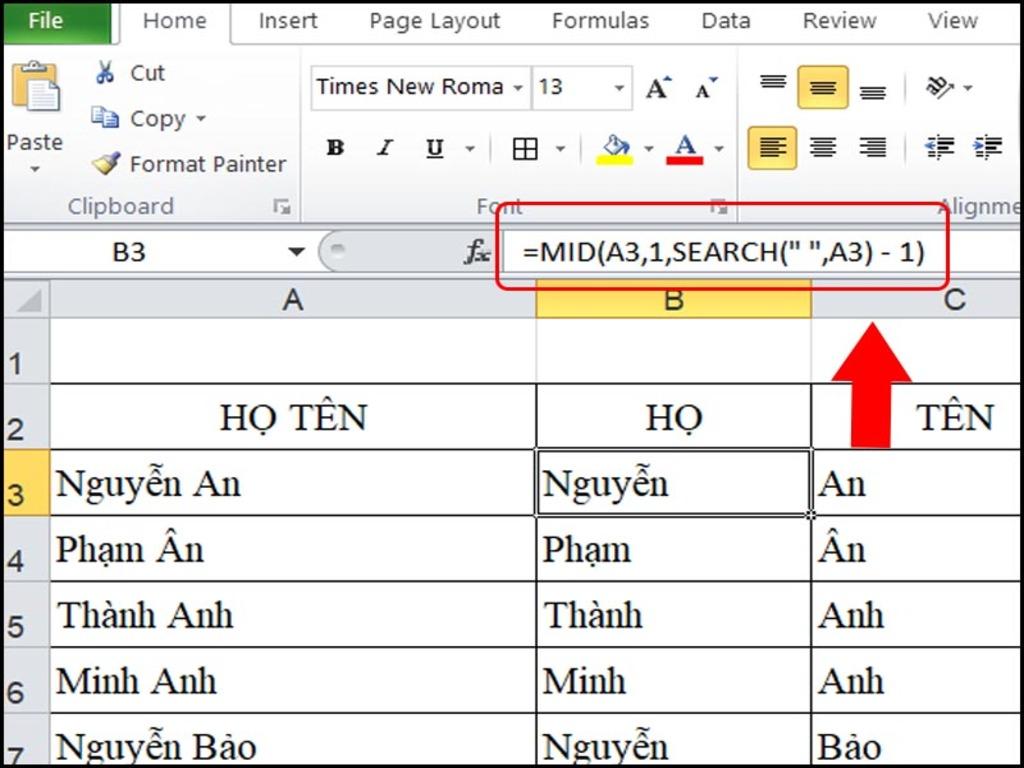Toggle Middle Align for selected cell
This screenshot has height=768, width=1024.
pos(822,88)
